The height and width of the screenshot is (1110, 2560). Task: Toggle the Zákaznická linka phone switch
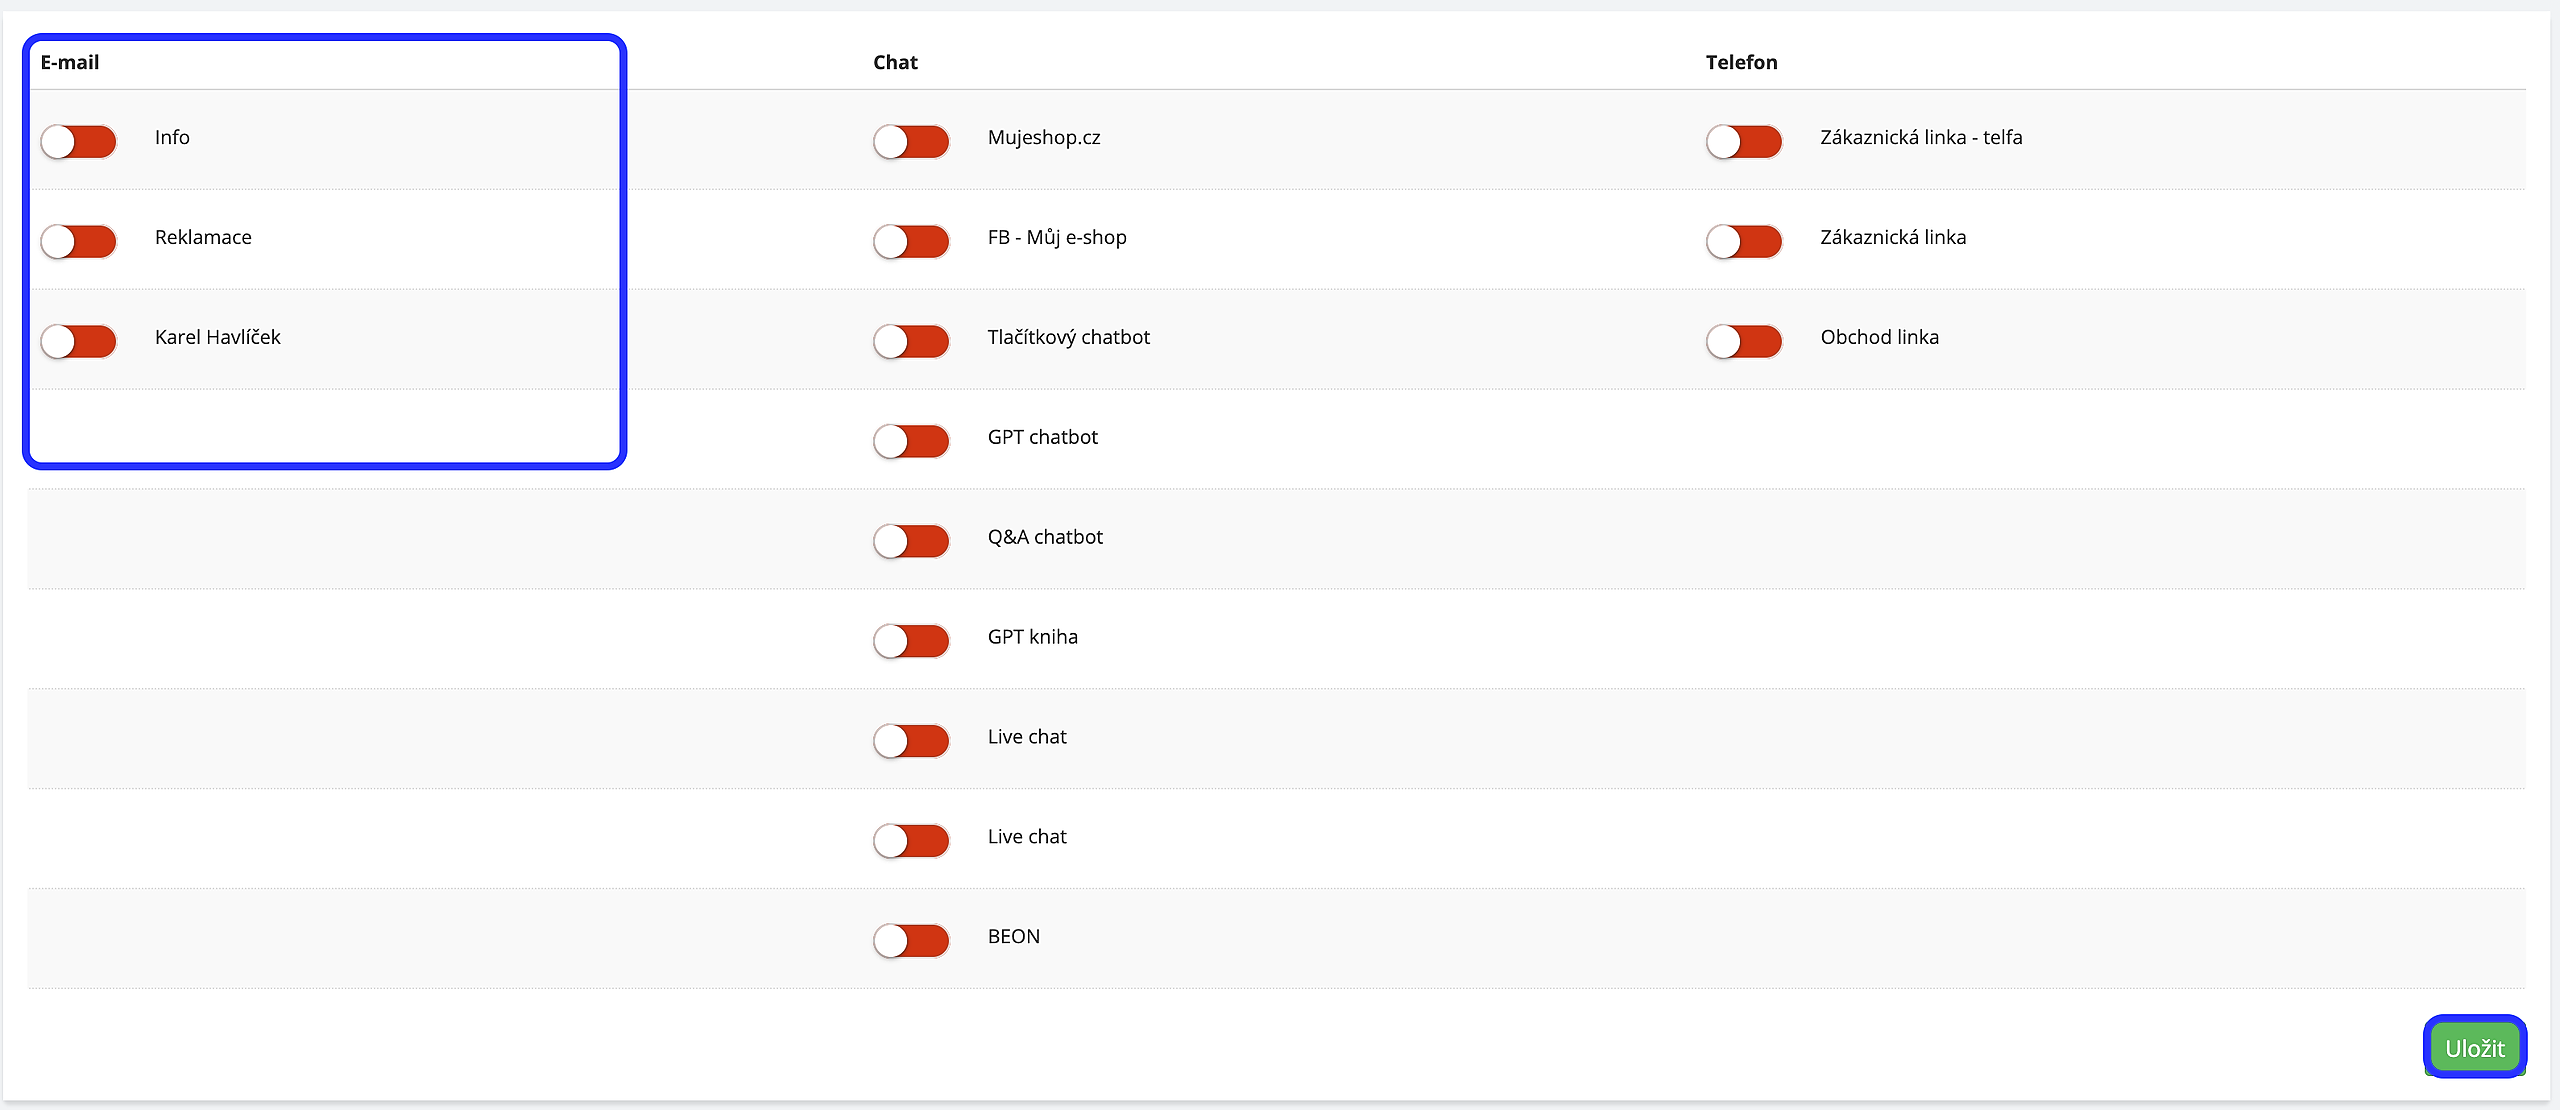coord(1744,241)
